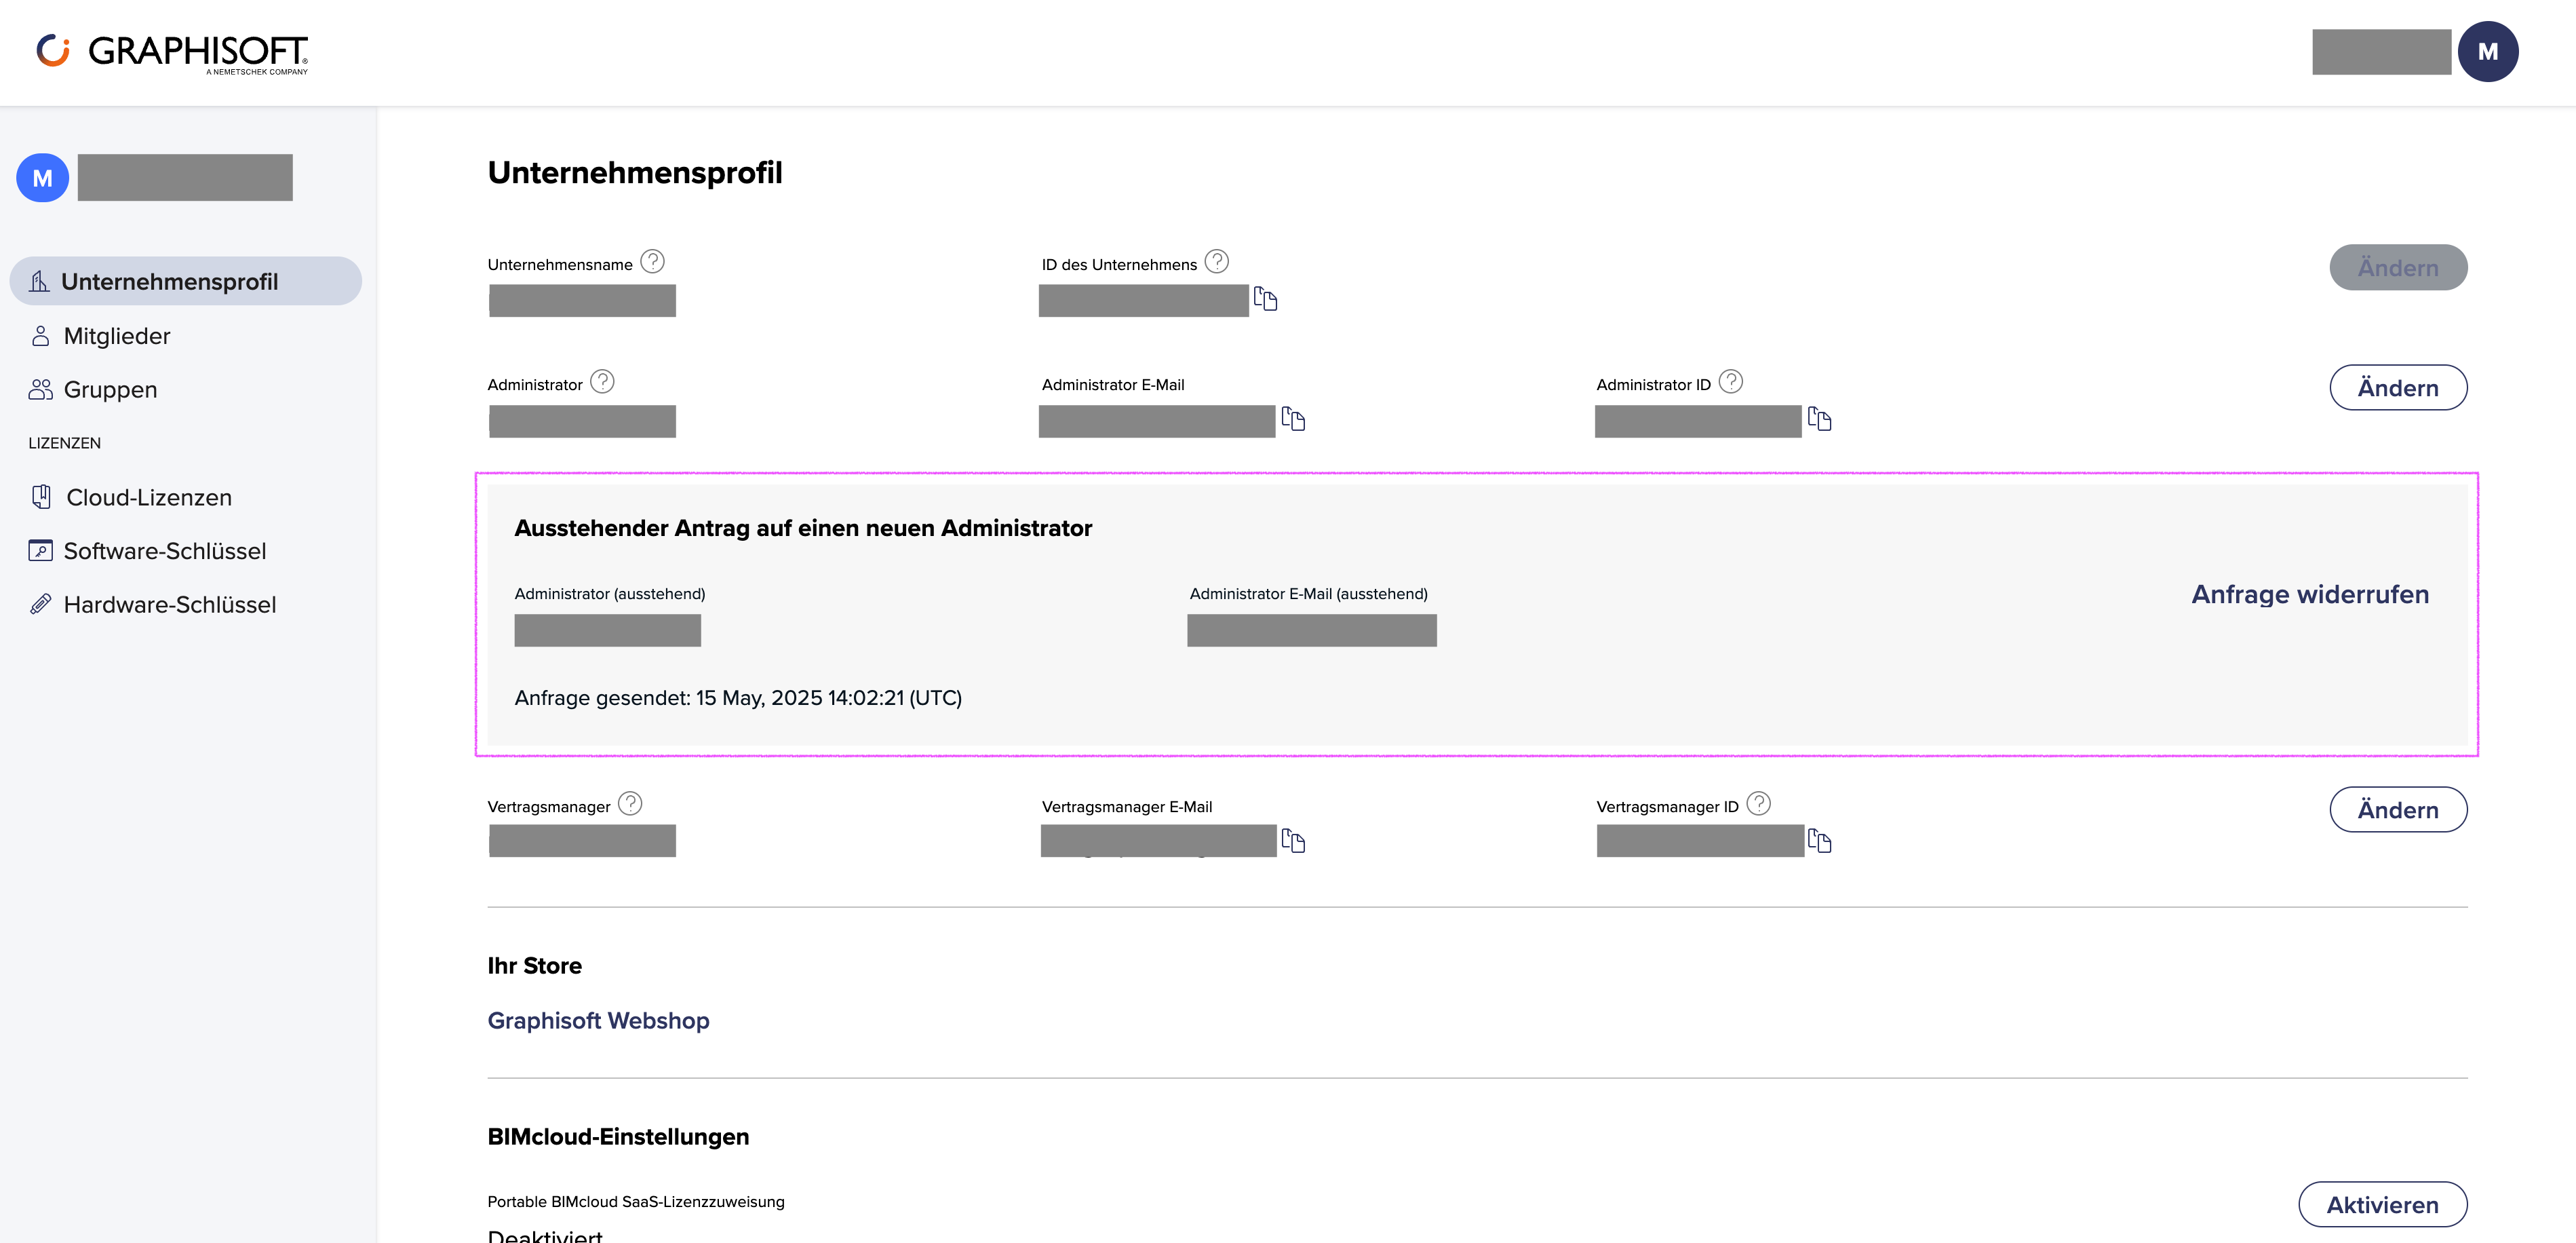The height and width of the screenshot is (1243, 2576).
Task: Show help tooltip next to Administrator label
Action: [602, 382]
